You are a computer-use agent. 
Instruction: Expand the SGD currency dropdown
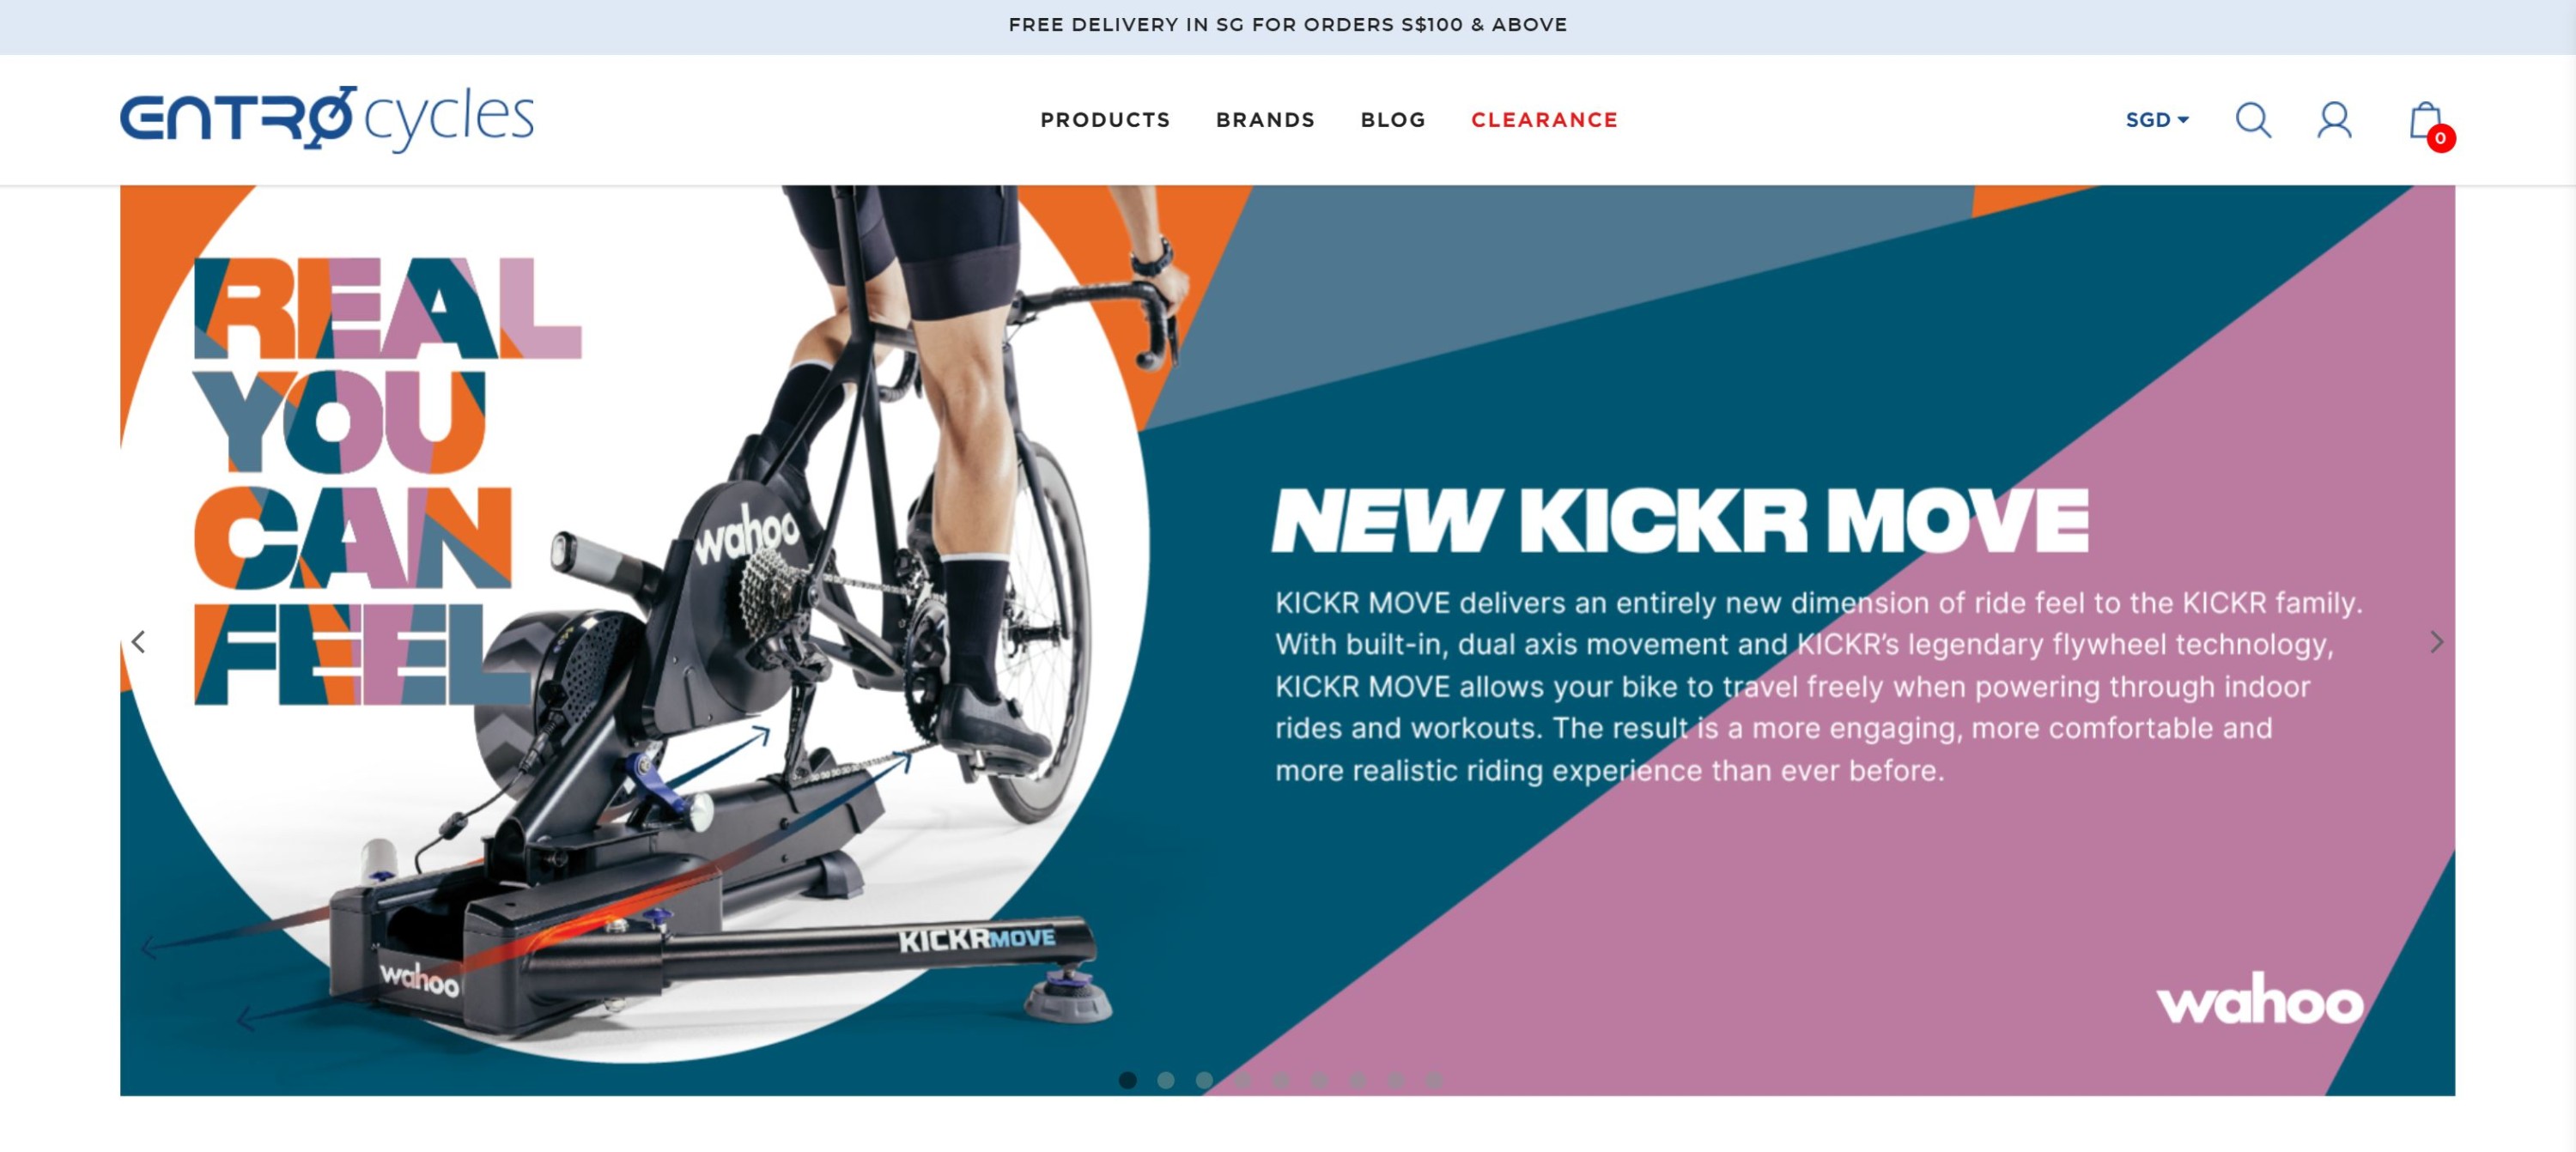coord(2158,120)
